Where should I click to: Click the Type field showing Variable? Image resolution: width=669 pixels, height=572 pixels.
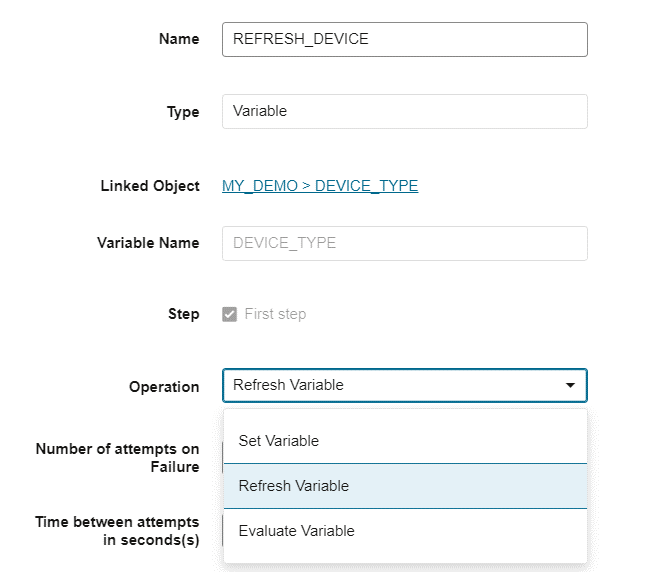click(404, 111)
